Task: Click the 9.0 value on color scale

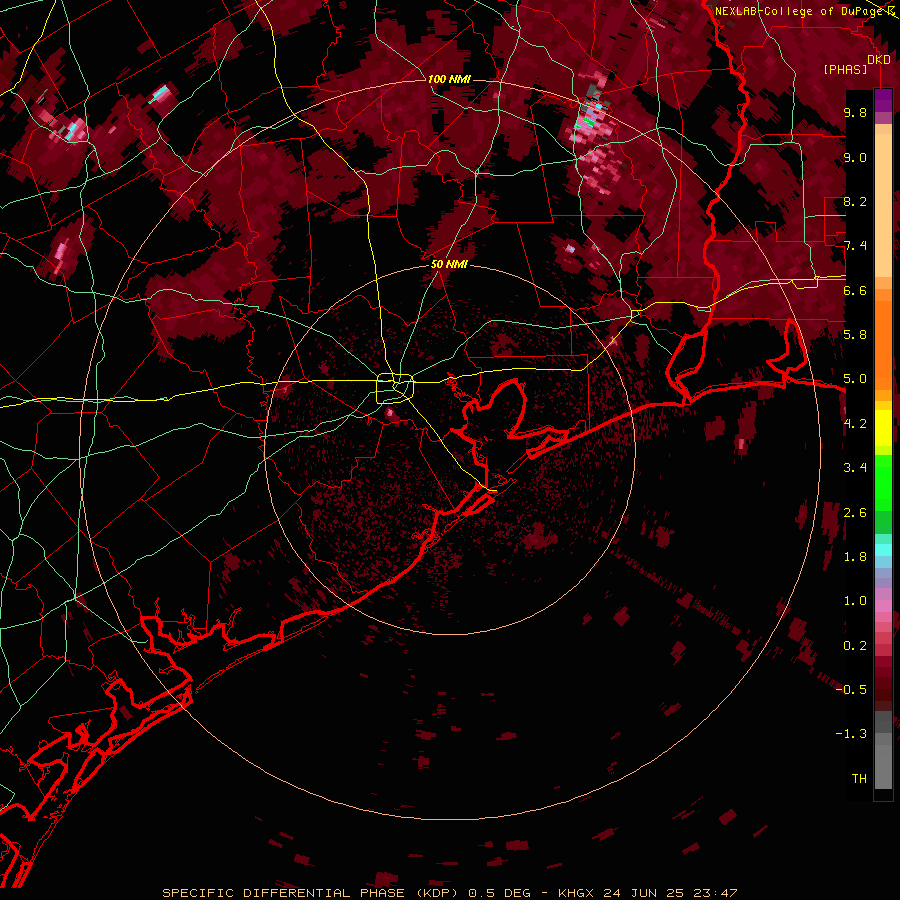Action: click(855, 157)
